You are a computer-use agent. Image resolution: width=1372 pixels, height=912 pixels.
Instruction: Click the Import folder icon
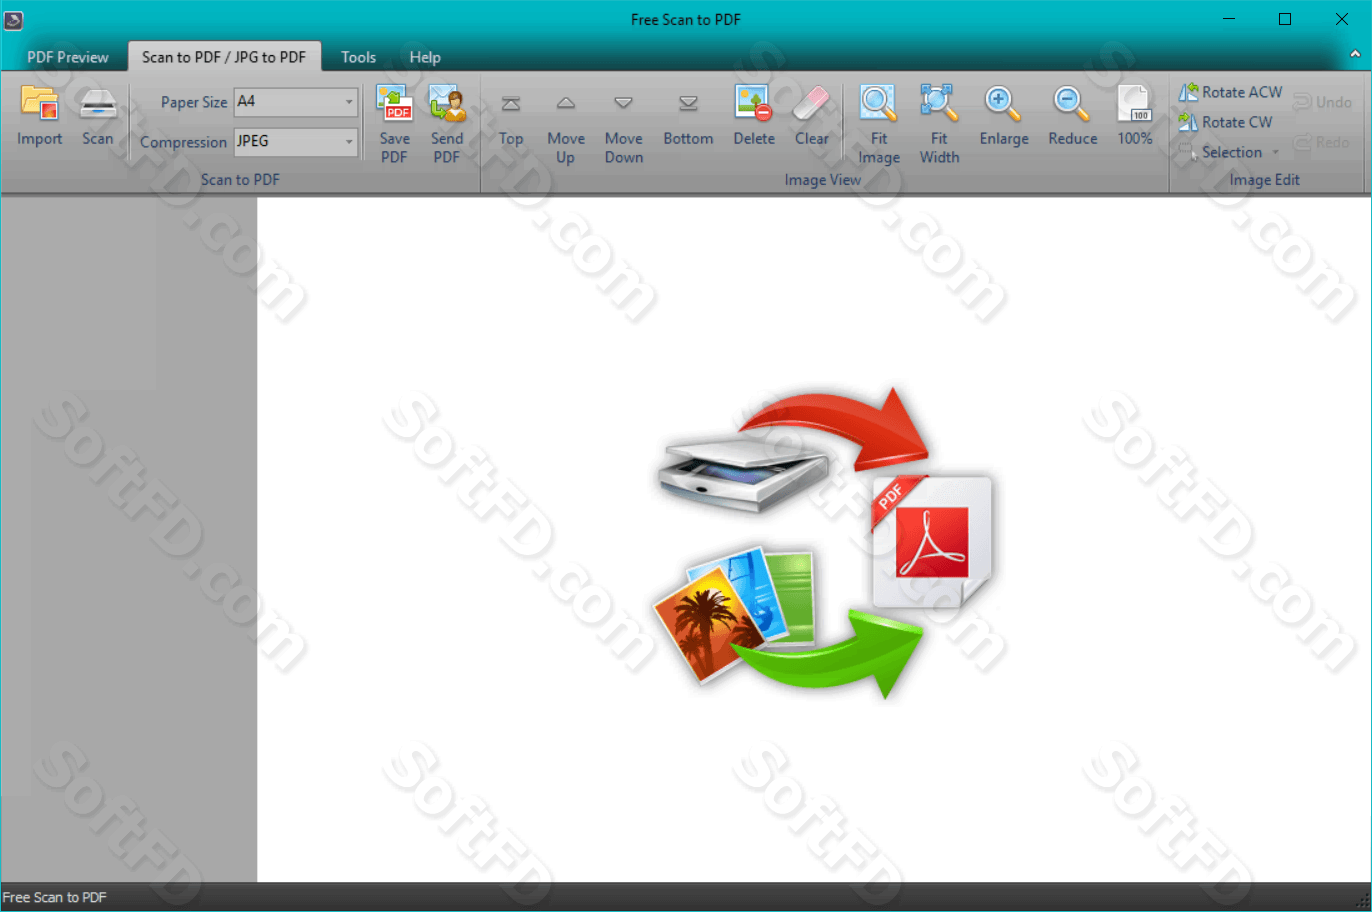pos(40,103)
